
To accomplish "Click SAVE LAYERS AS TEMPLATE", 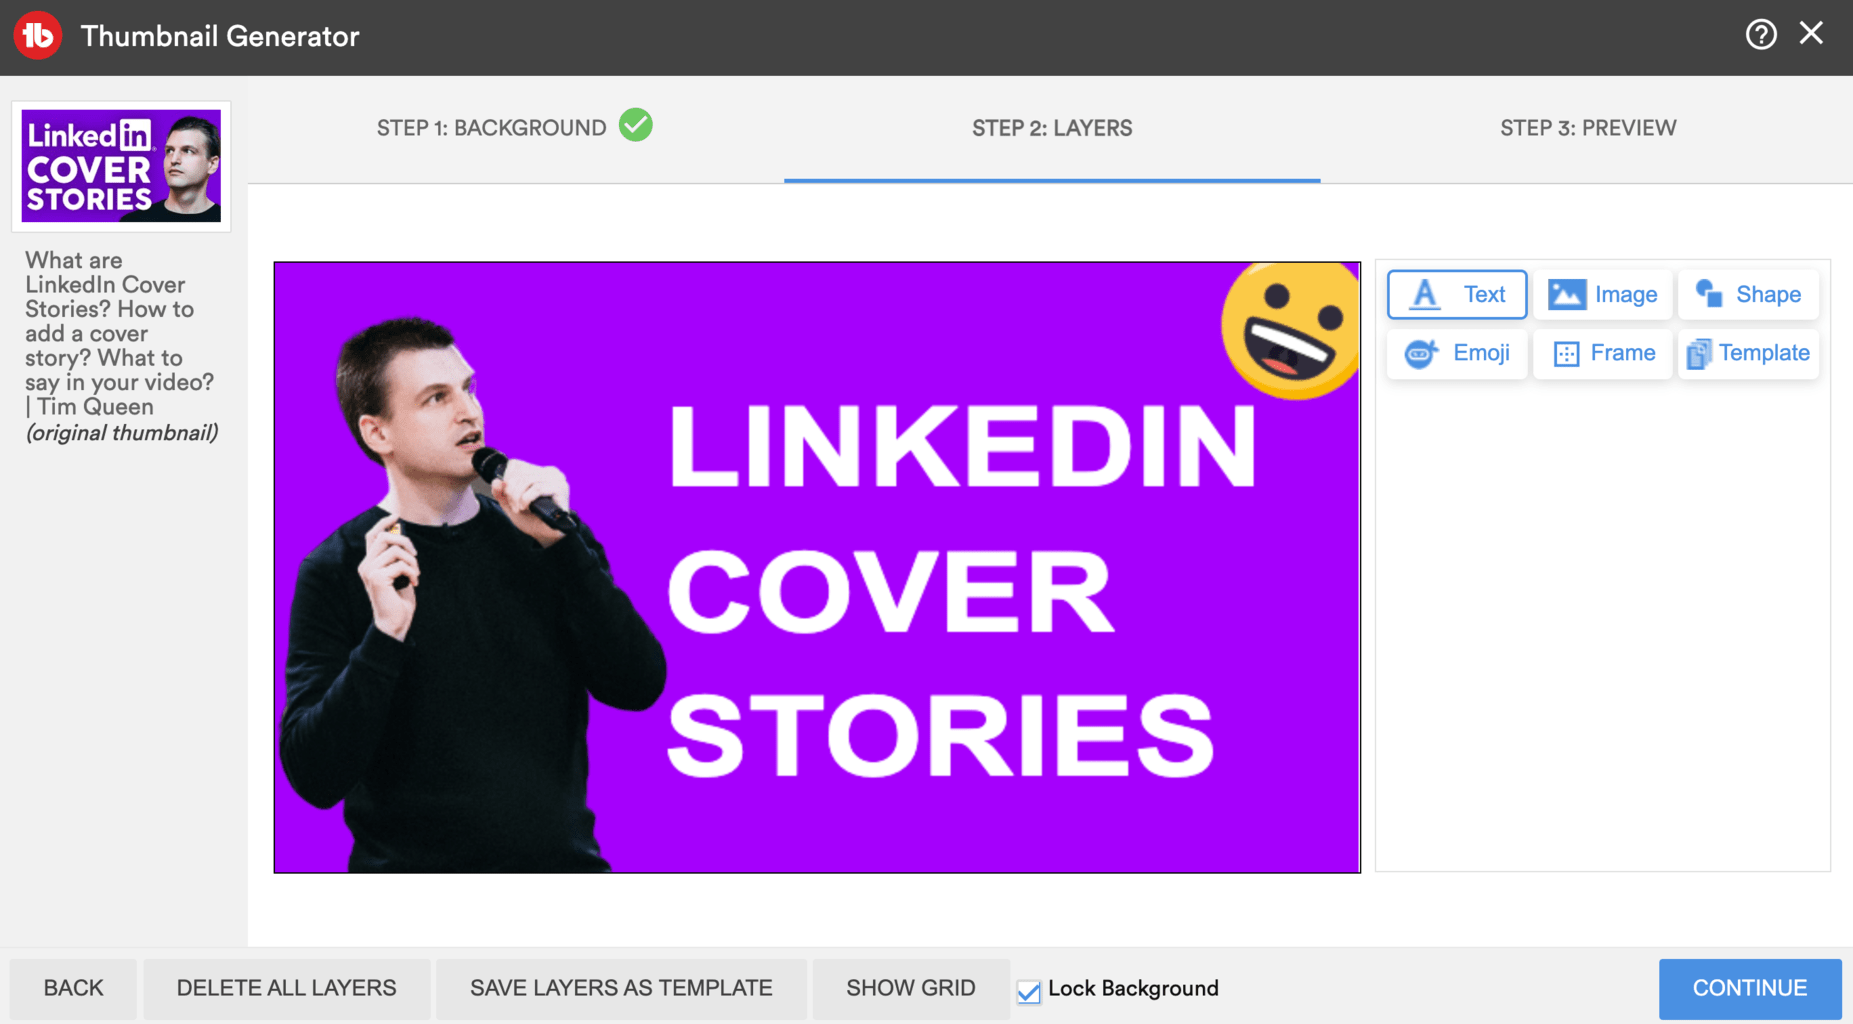I will point(621,988).
